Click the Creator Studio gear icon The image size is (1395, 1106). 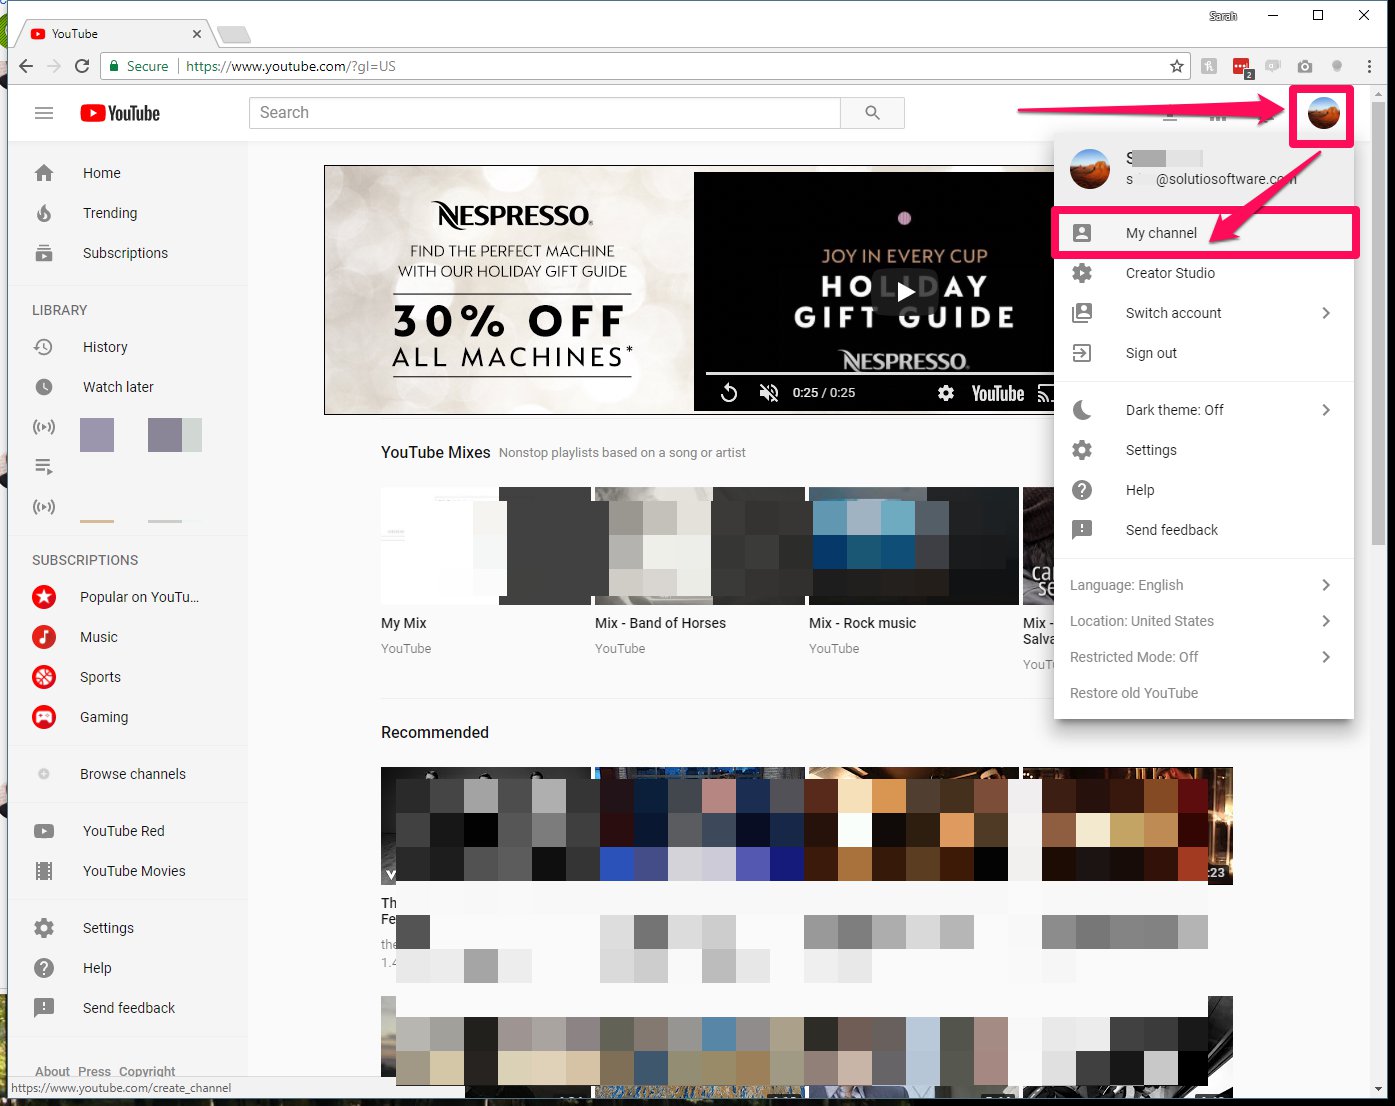[1082, 273]
